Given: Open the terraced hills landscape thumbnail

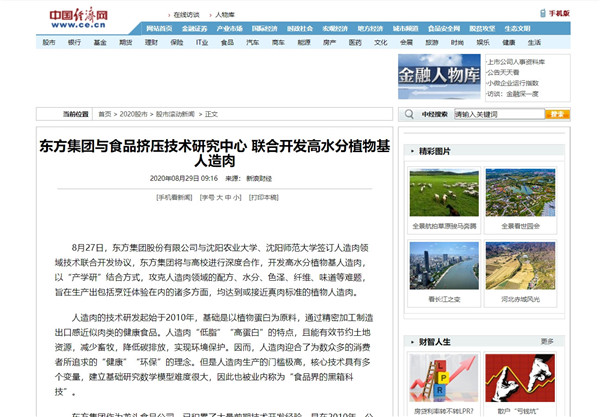Looking at the screenshot, I should point(520,266).
